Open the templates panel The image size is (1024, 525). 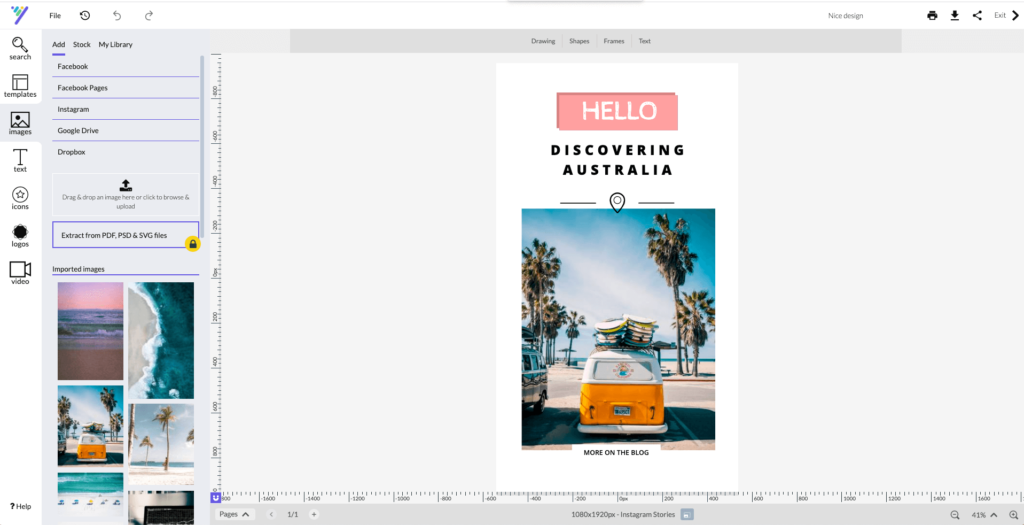(x=20, y=86)
